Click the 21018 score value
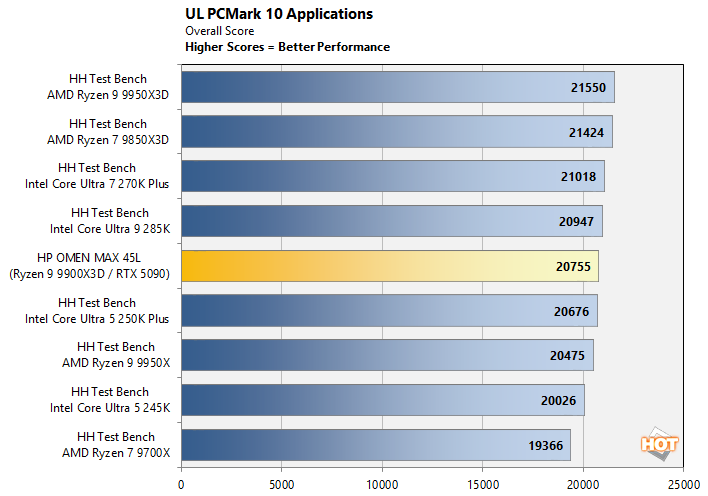 click(578, 177)
